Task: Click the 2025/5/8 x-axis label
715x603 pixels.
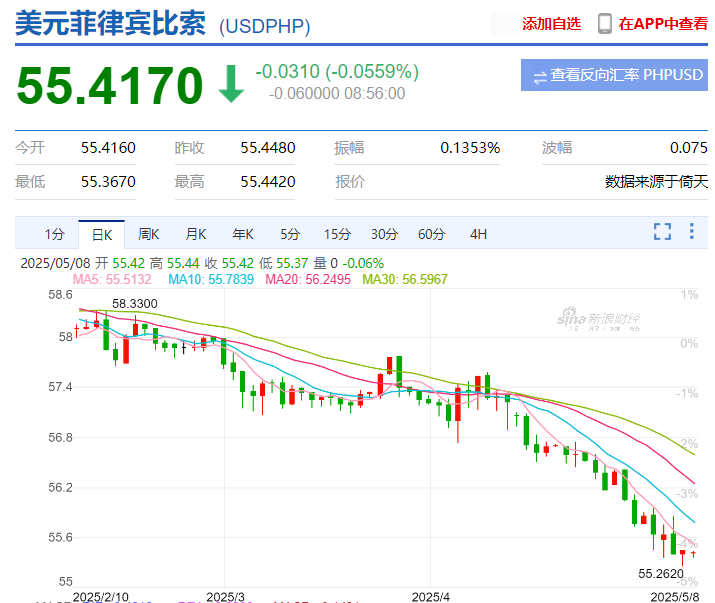Action: (x=675, y=597)
